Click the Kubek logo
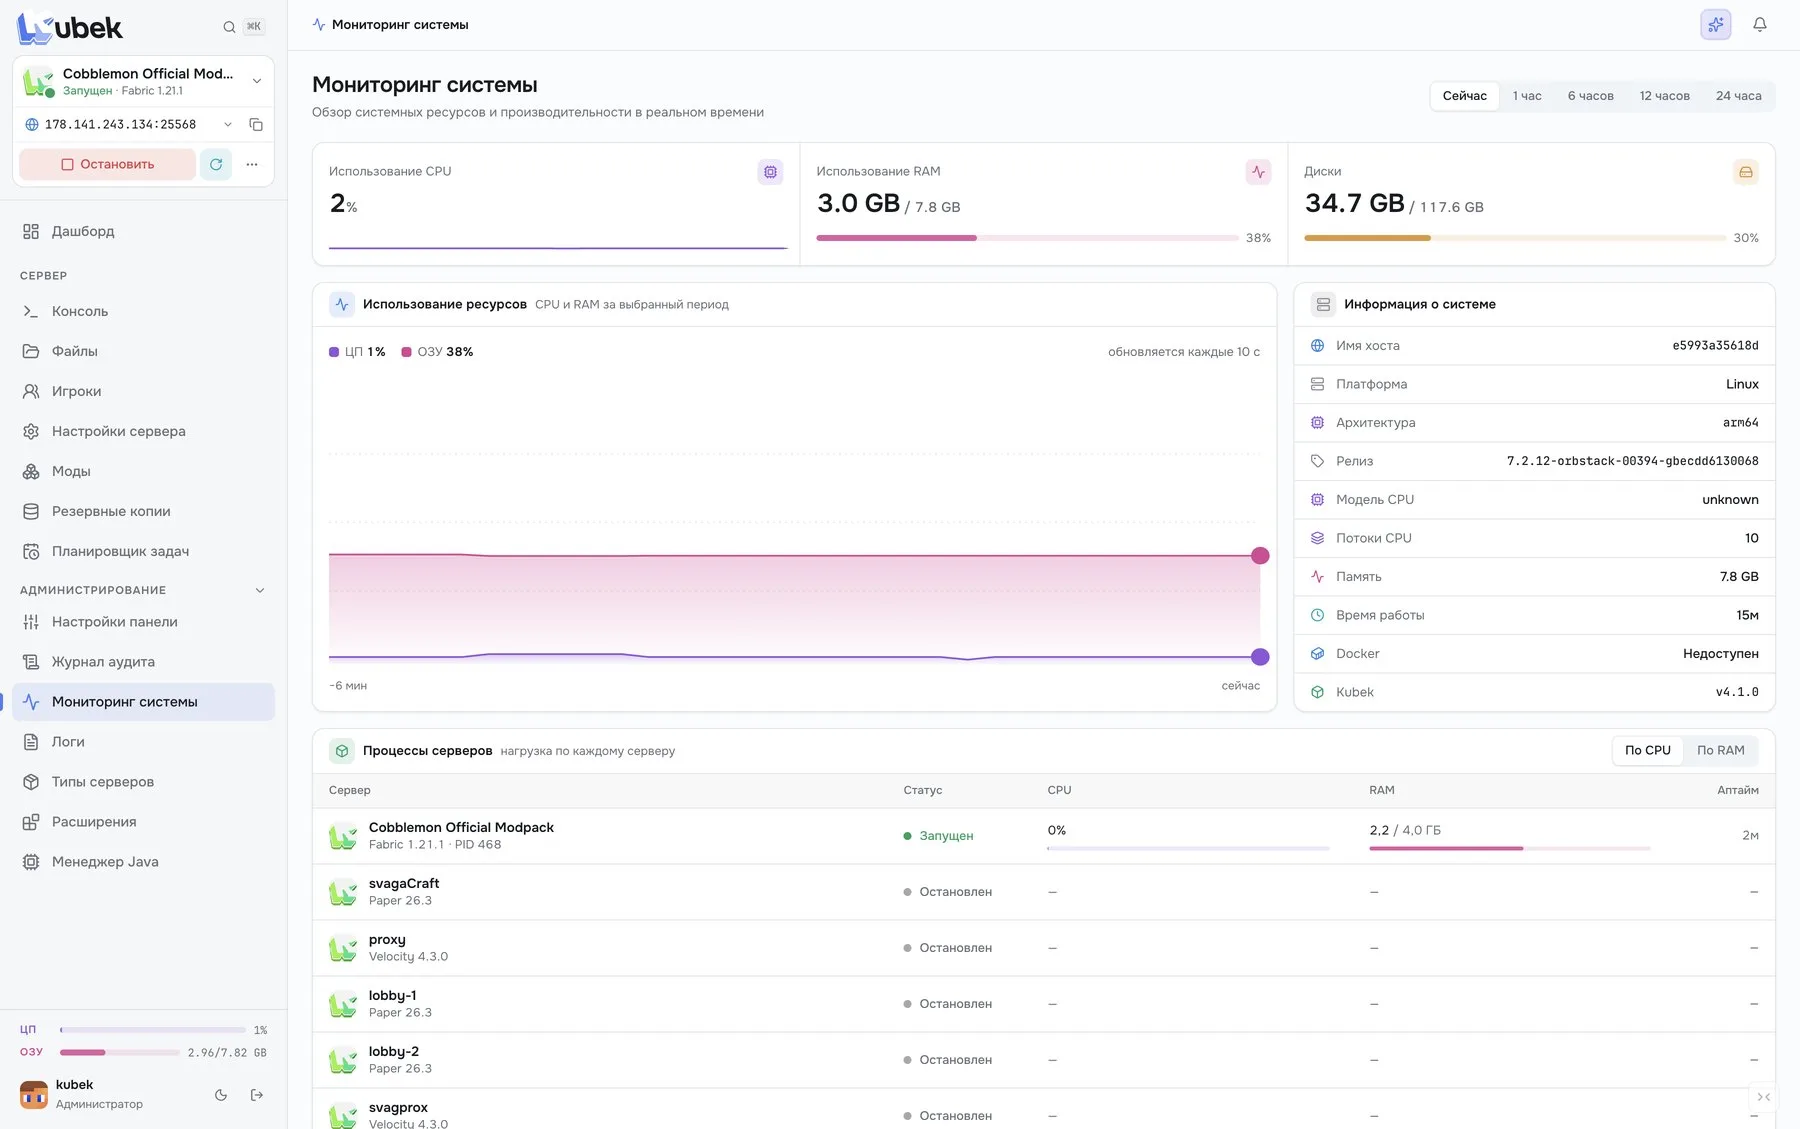The image size is (1800, 1129). pyautogui.click(x=70, y=28)
